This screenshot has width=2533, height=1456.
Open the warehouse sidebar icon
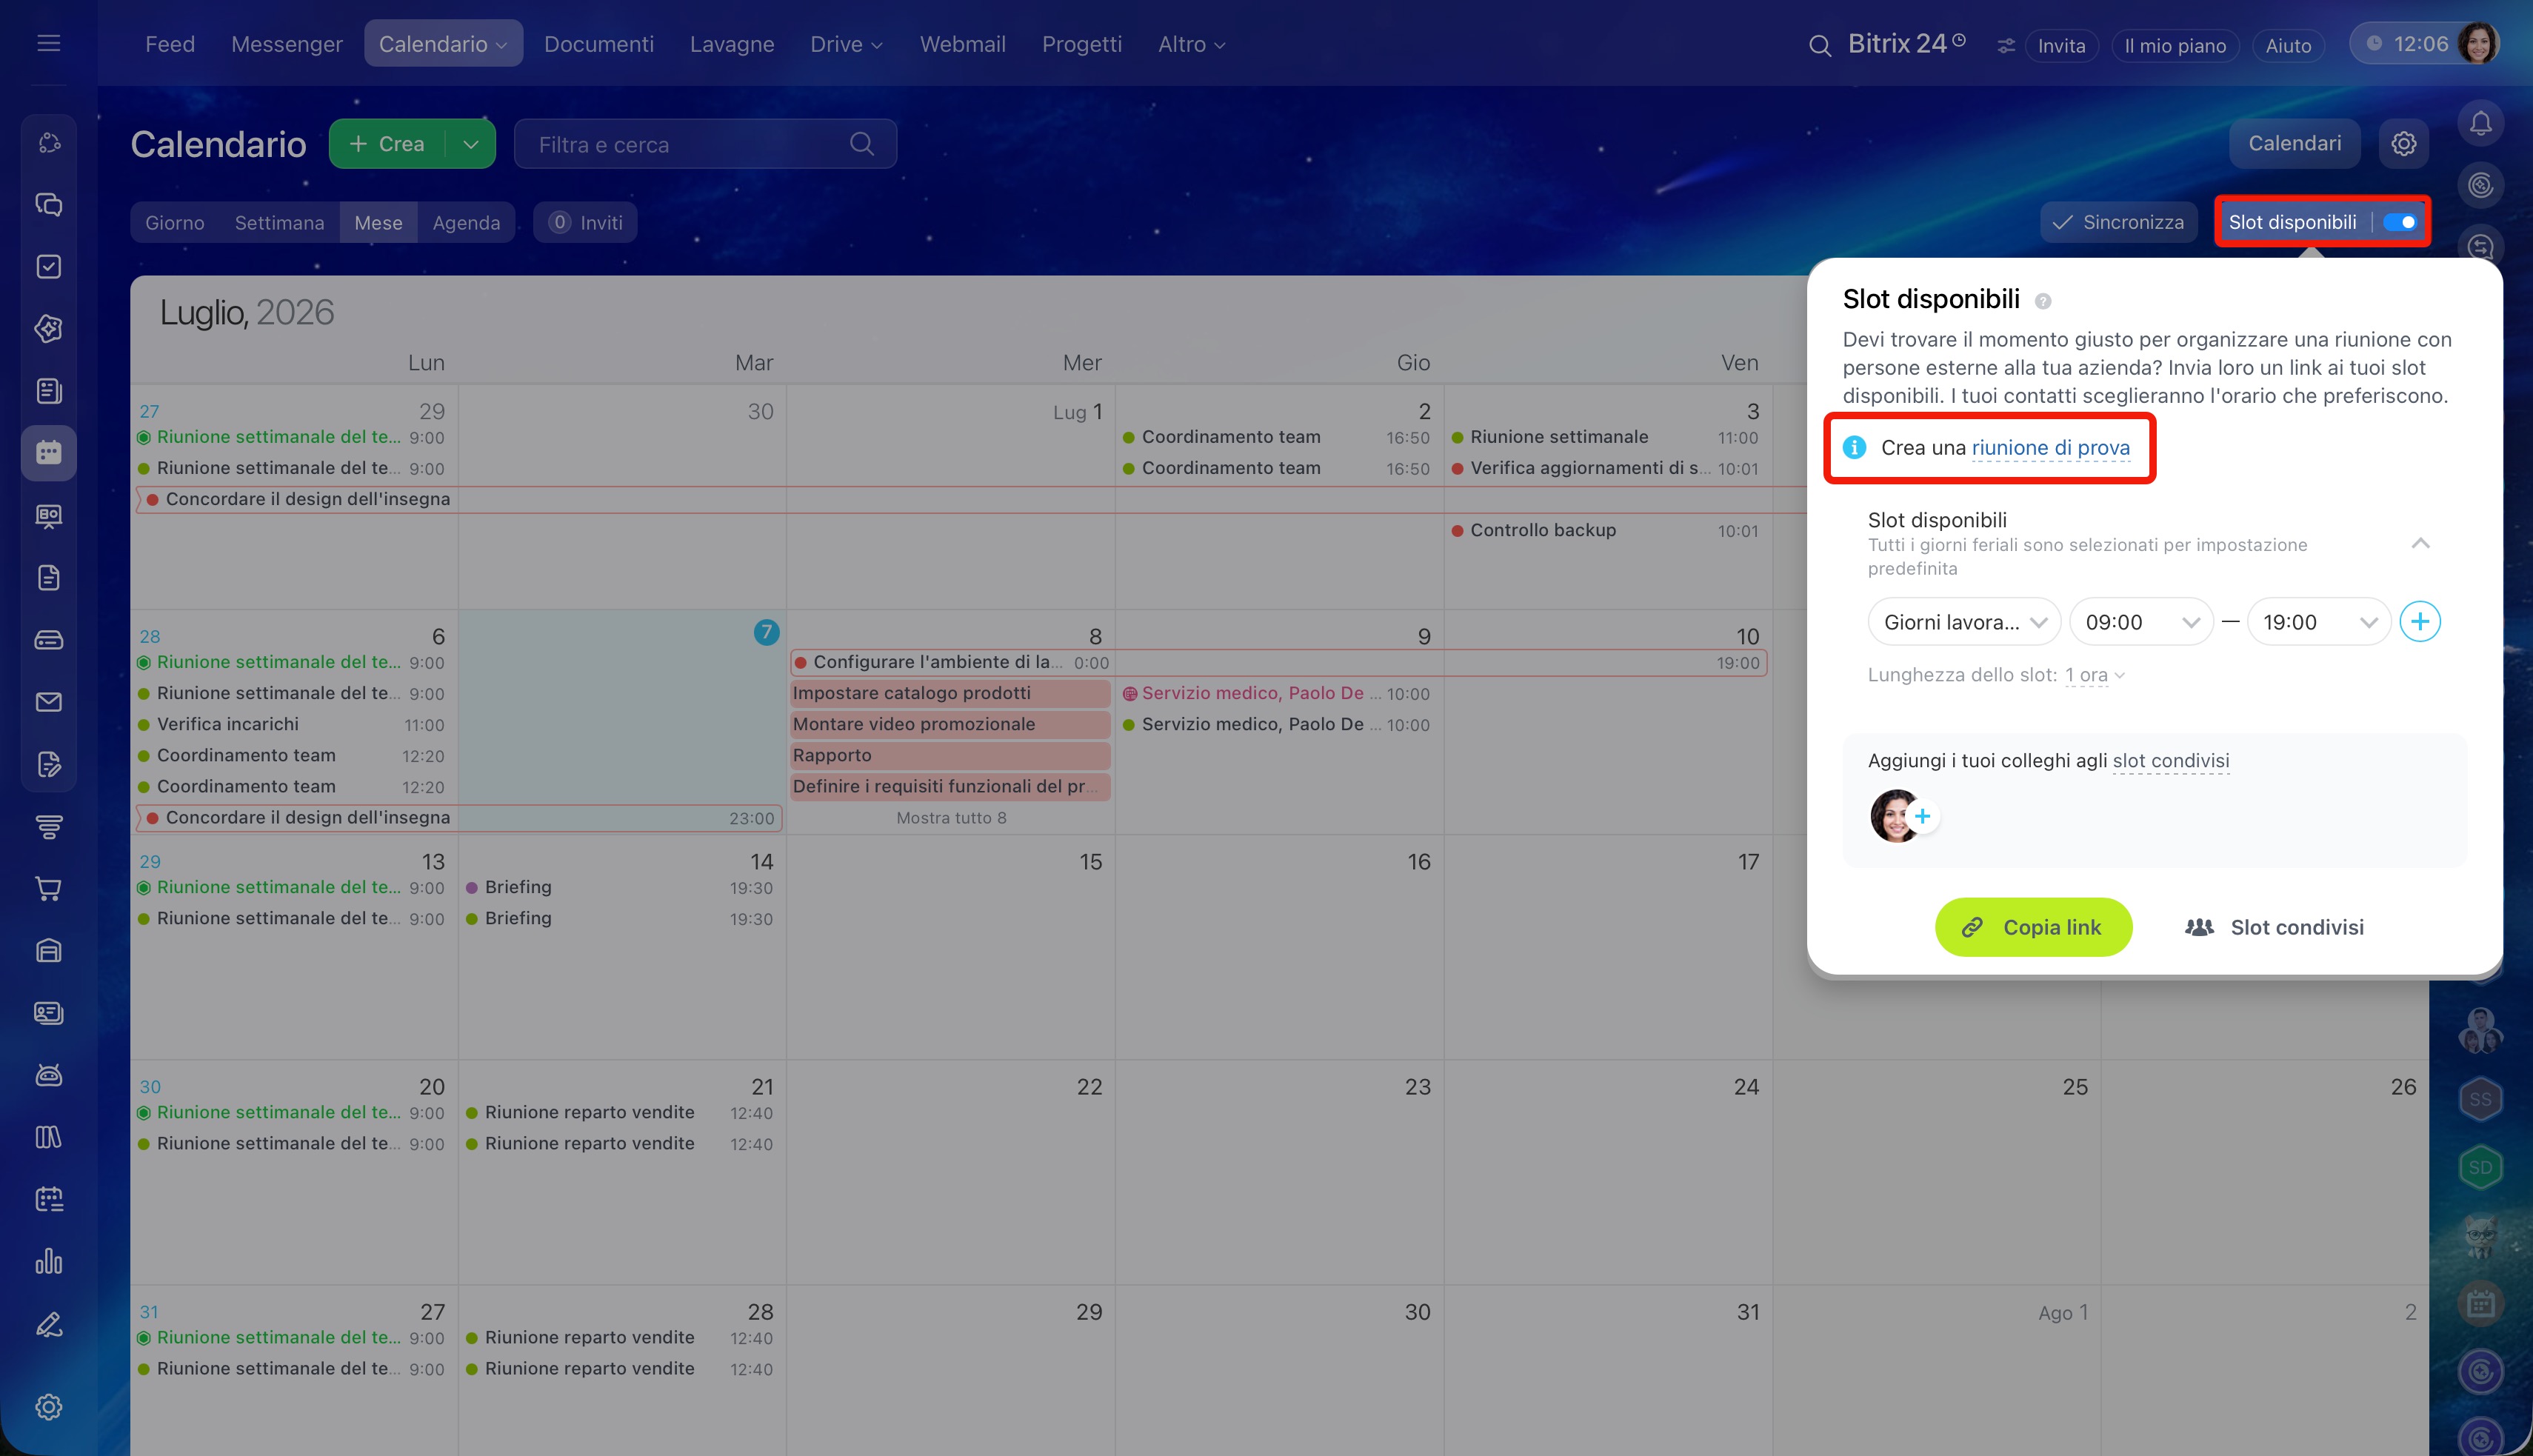point(48,951)
